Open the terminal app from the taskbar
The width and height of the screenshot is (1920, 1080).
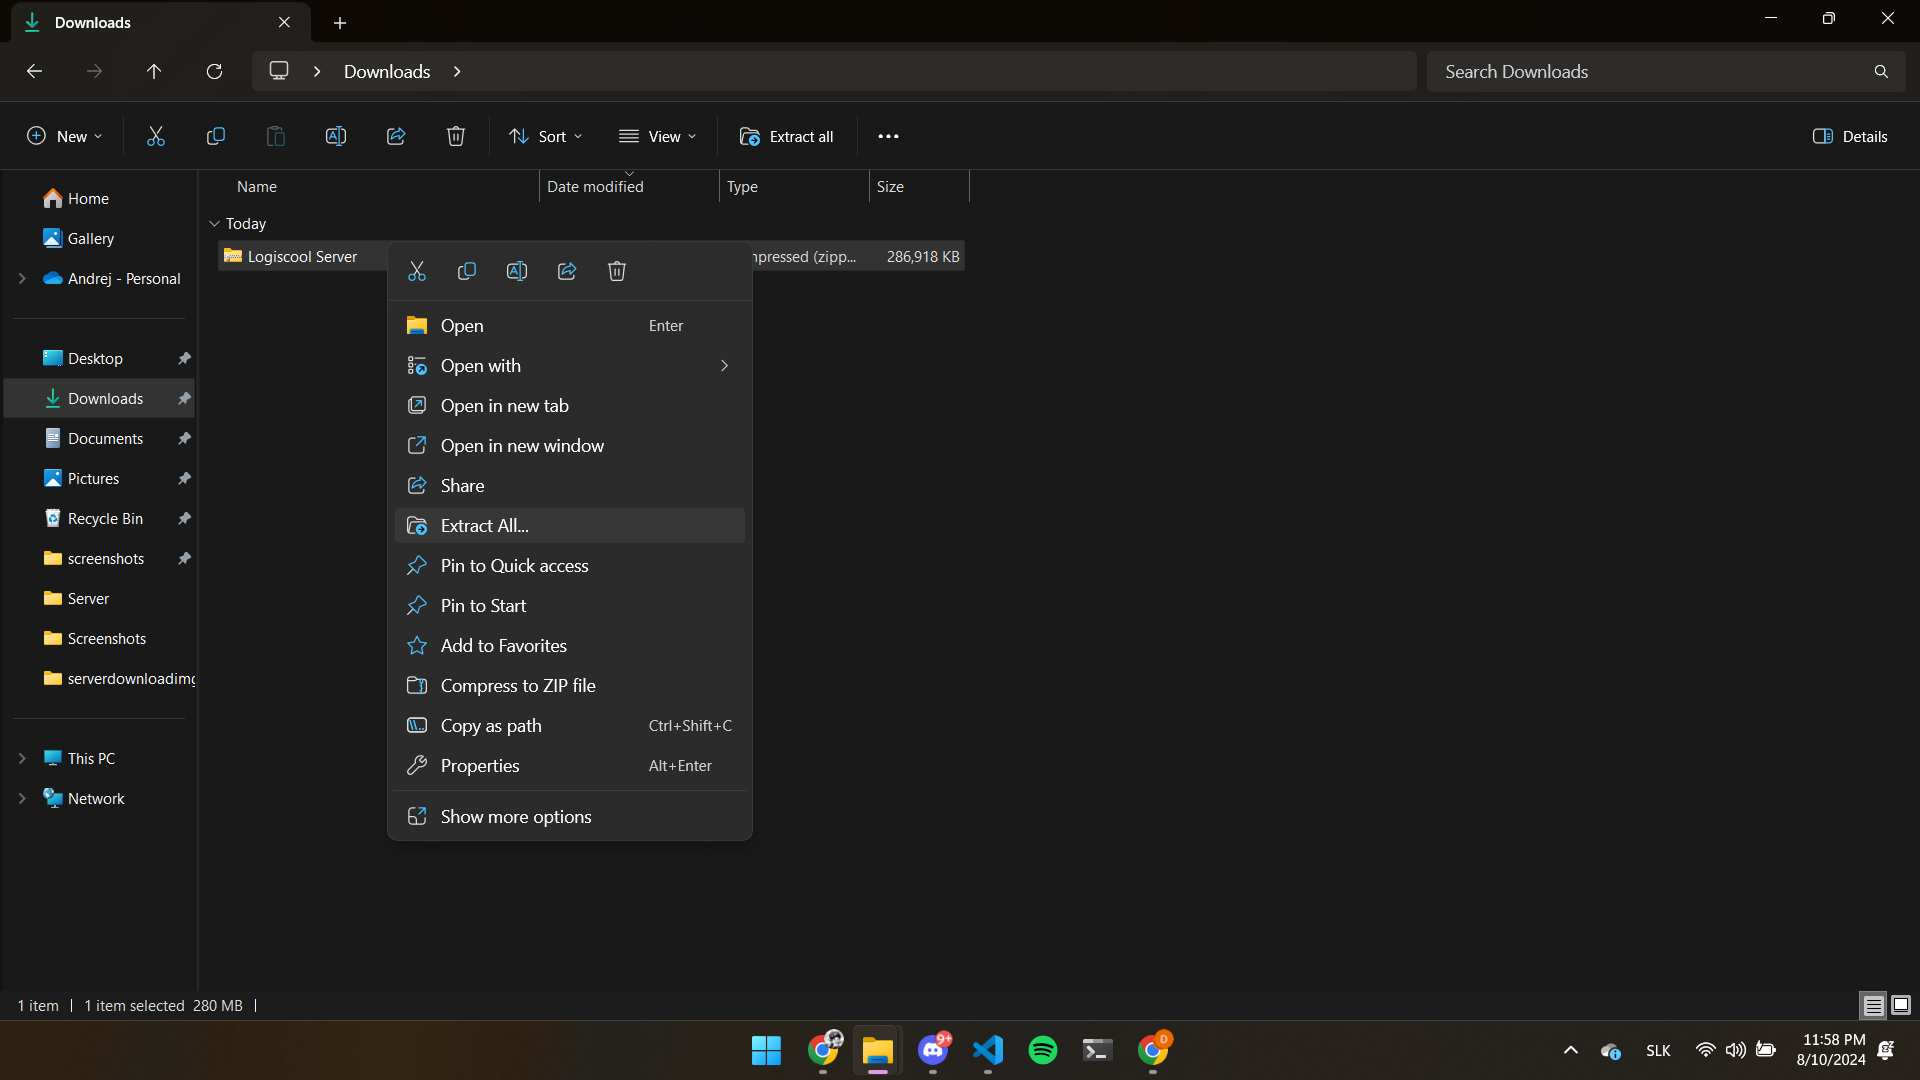(x=1097, y=1050)
